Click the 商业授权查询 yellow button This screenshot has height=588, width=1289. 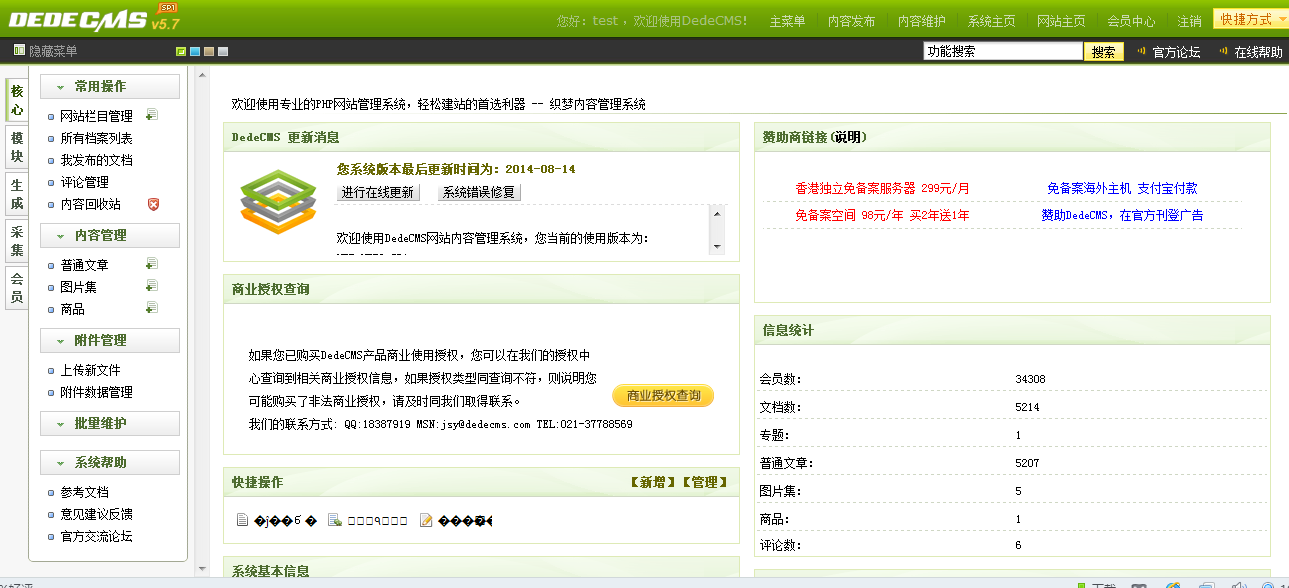(663, 396)
